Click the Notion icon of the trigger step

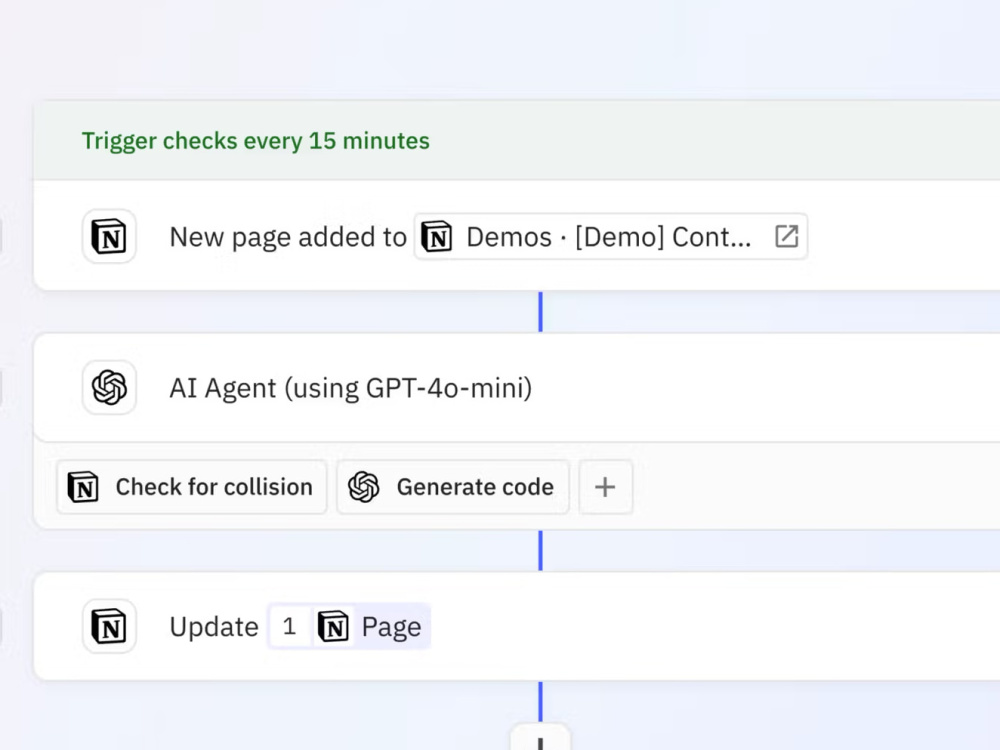coord(109,237)
